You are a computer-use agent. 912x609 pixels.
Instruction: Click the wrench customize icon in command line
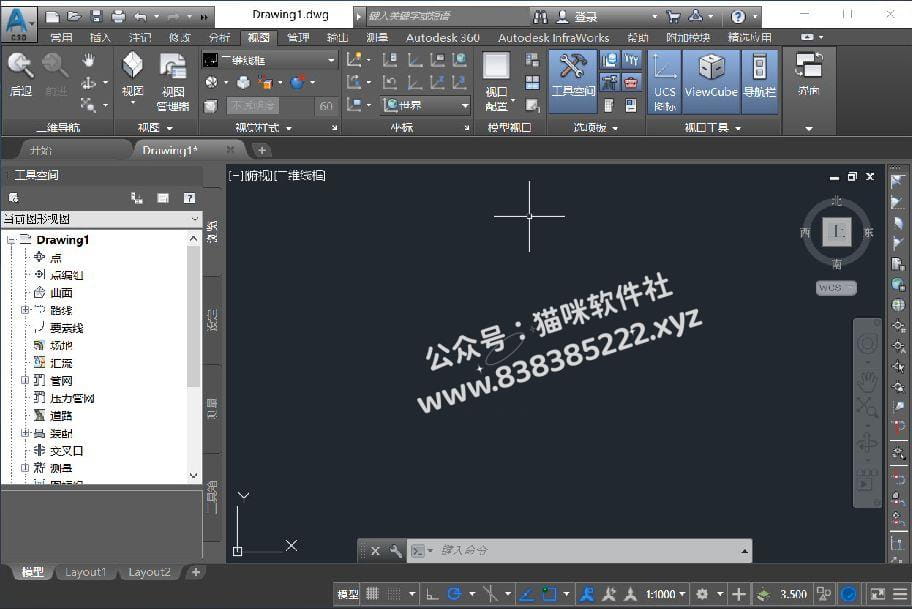[x=396, y=550]
